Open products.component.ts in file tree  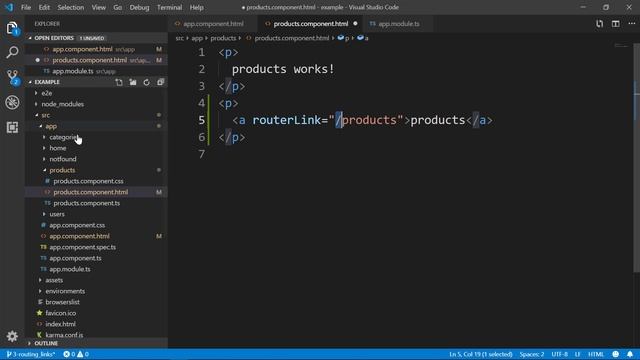click(x=87, y=203)
